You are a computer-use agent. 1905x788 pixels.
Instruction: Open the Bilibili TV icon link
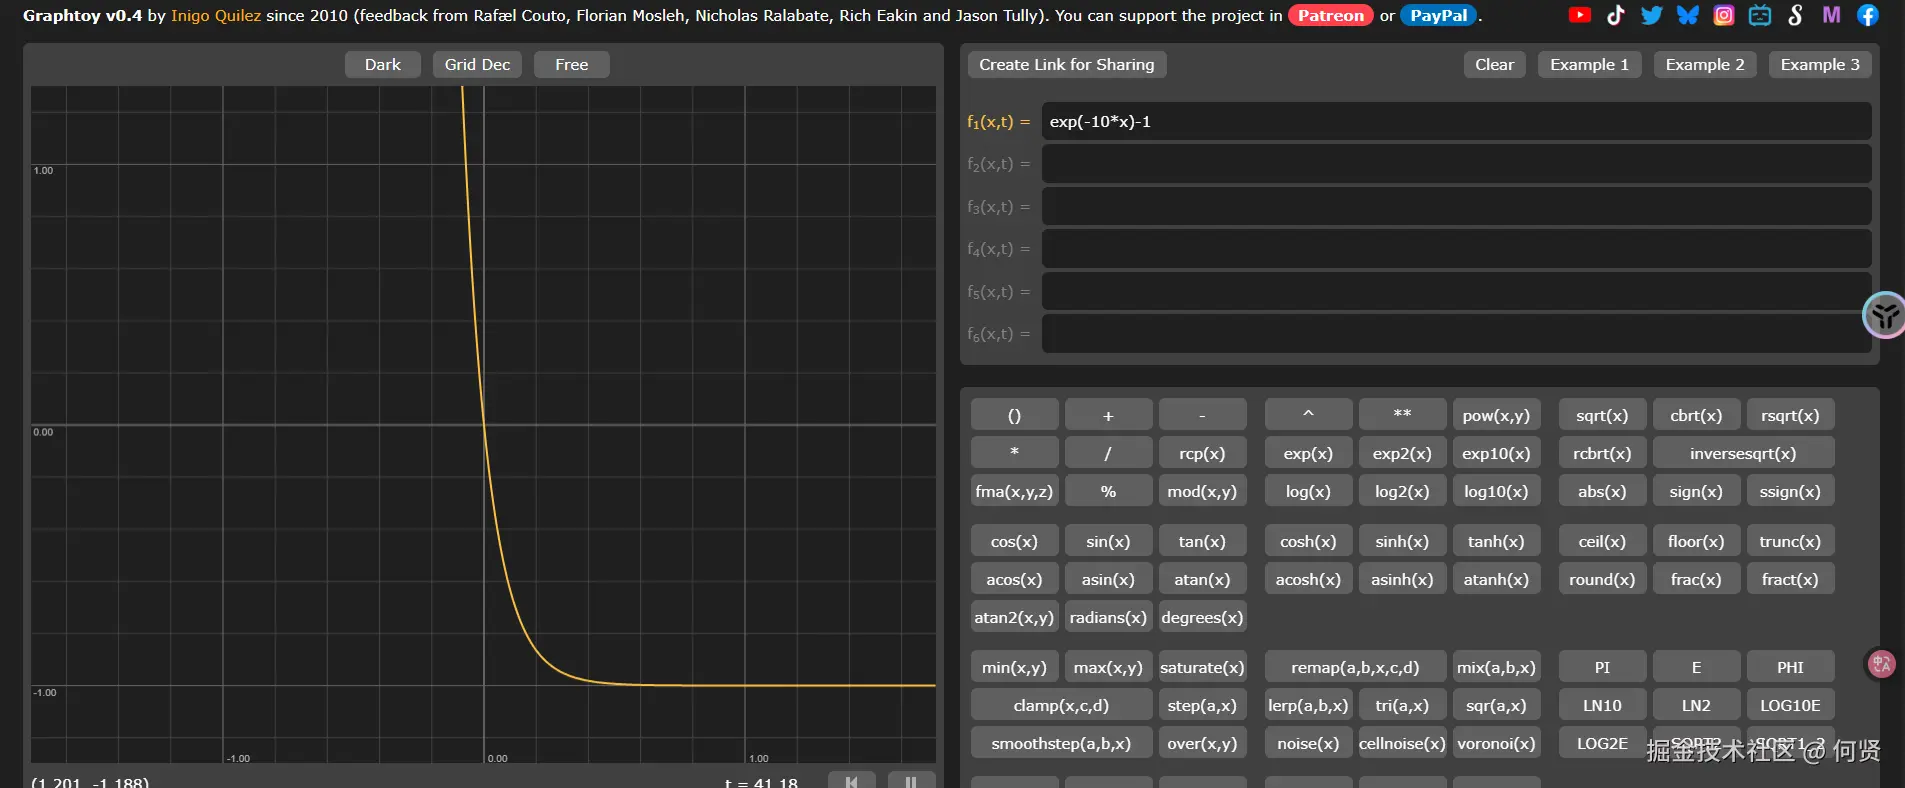click(x=1760, y=15)
